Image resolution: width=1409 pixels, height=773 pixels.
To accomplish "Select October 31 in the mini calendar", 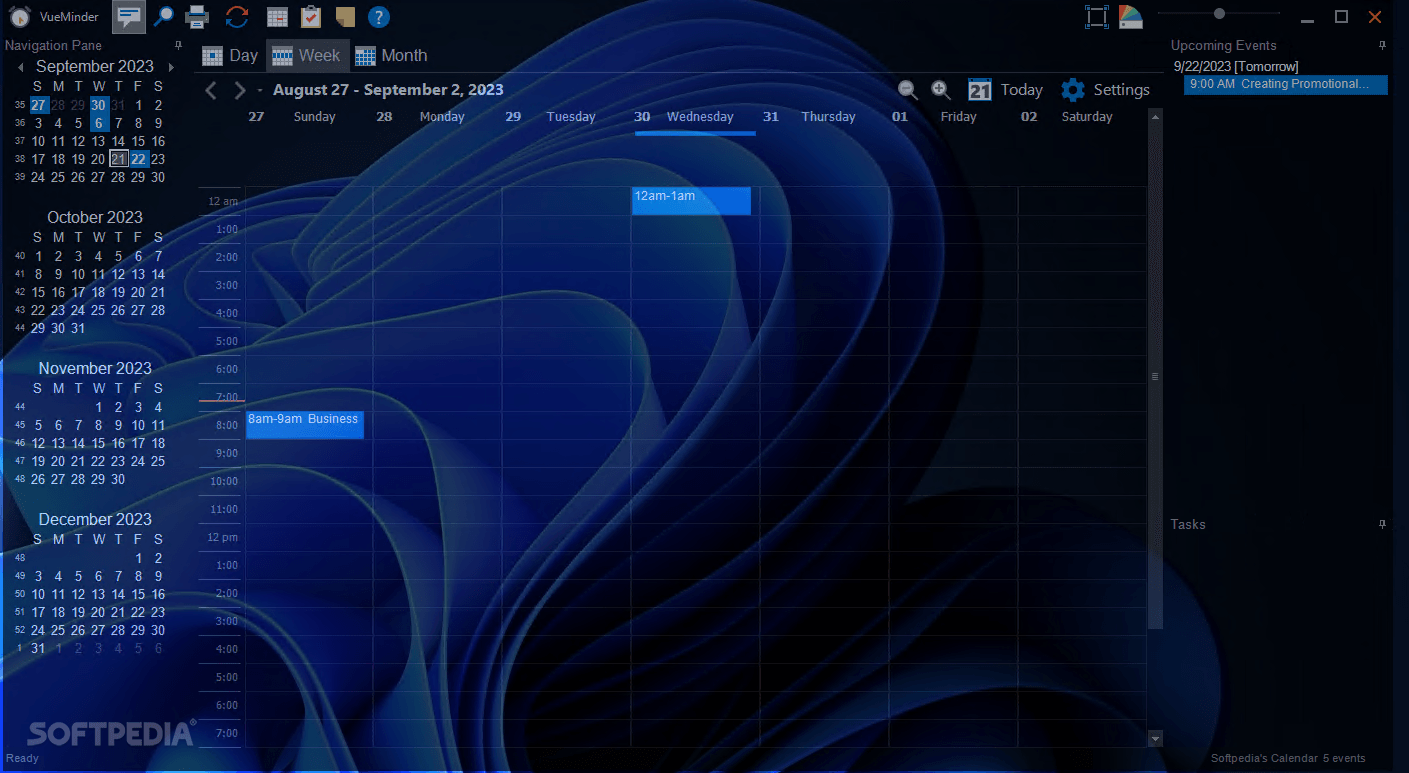I will coord(78,328).
